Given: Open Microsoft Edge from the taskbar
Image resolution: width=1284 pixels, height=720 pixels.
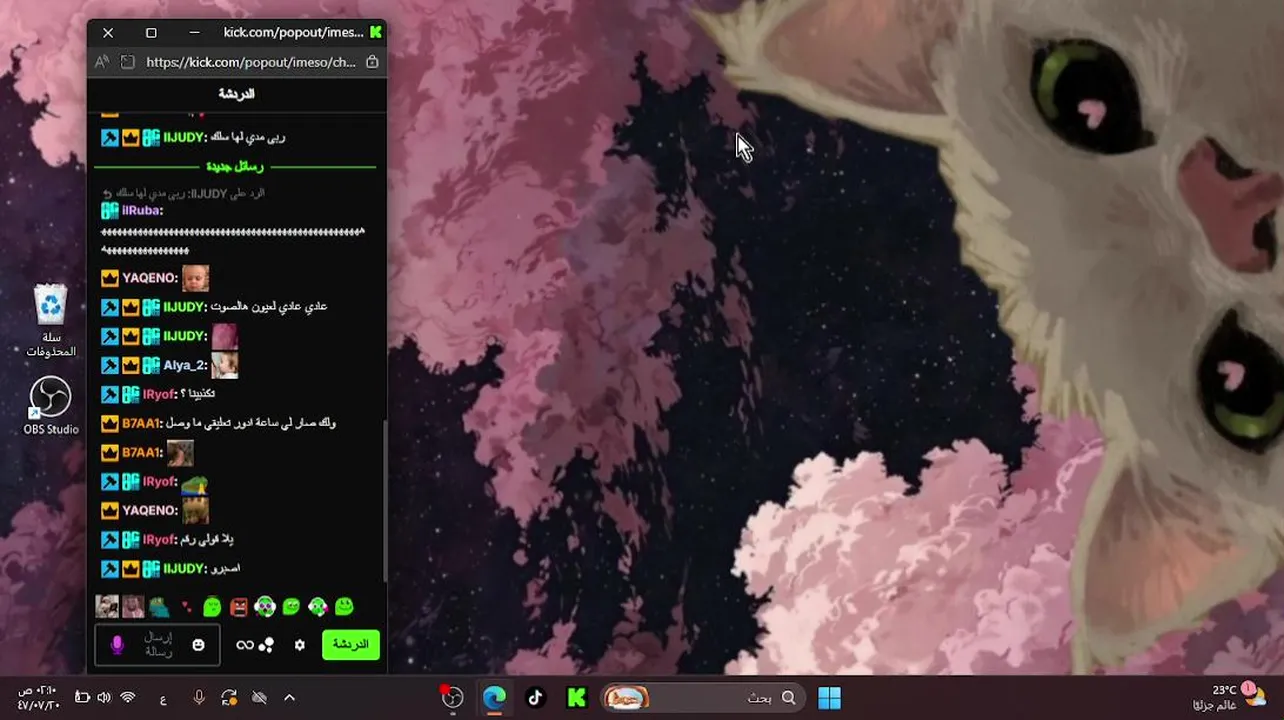Looking at the screenshot, I should pyautogui.click(x=494, y=698).
